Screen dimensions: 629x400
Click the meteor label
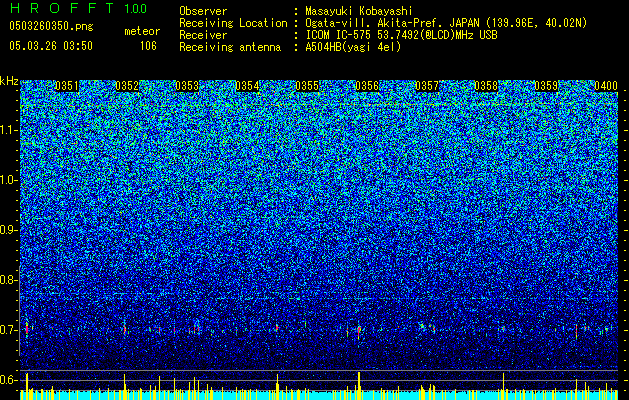142,31
